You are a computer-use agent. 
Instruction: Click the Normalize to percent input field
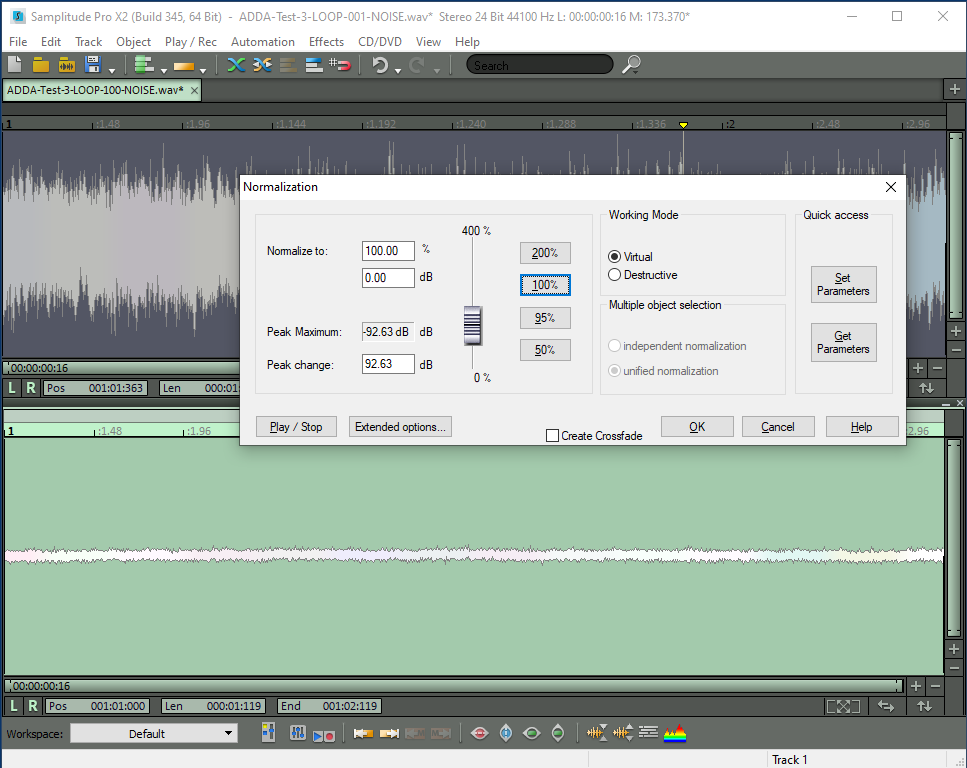[388, 250]
